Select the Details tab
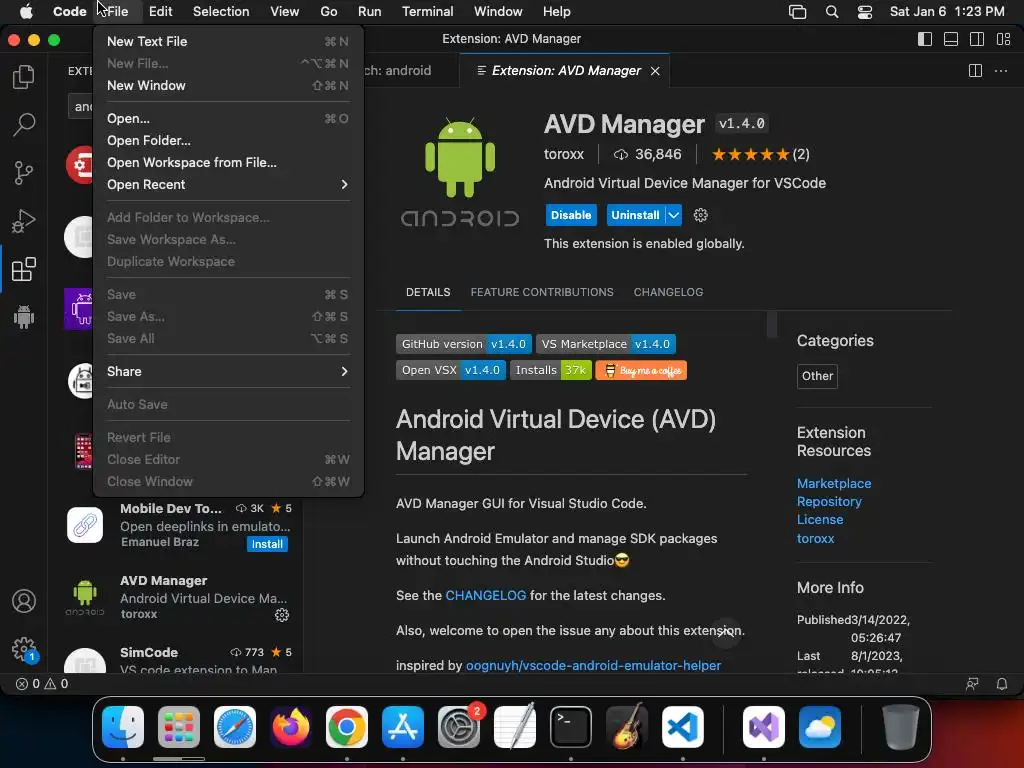The height and width of the screenshot is (768, 1024). tap(428, 292)
